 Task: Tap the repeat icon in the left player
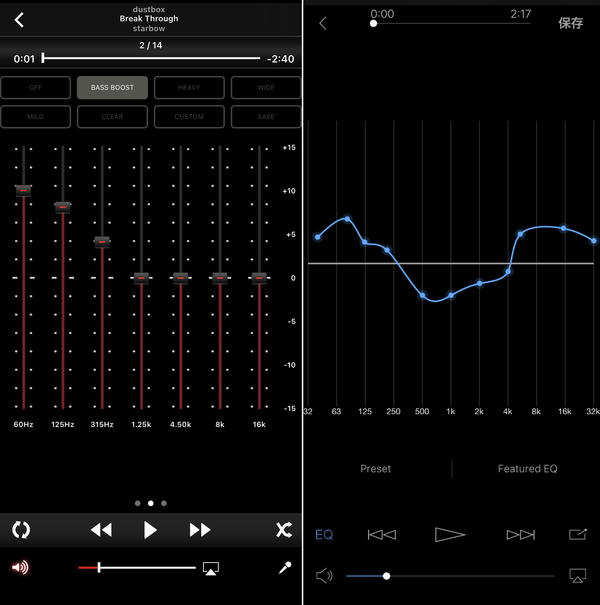(21, 530)
